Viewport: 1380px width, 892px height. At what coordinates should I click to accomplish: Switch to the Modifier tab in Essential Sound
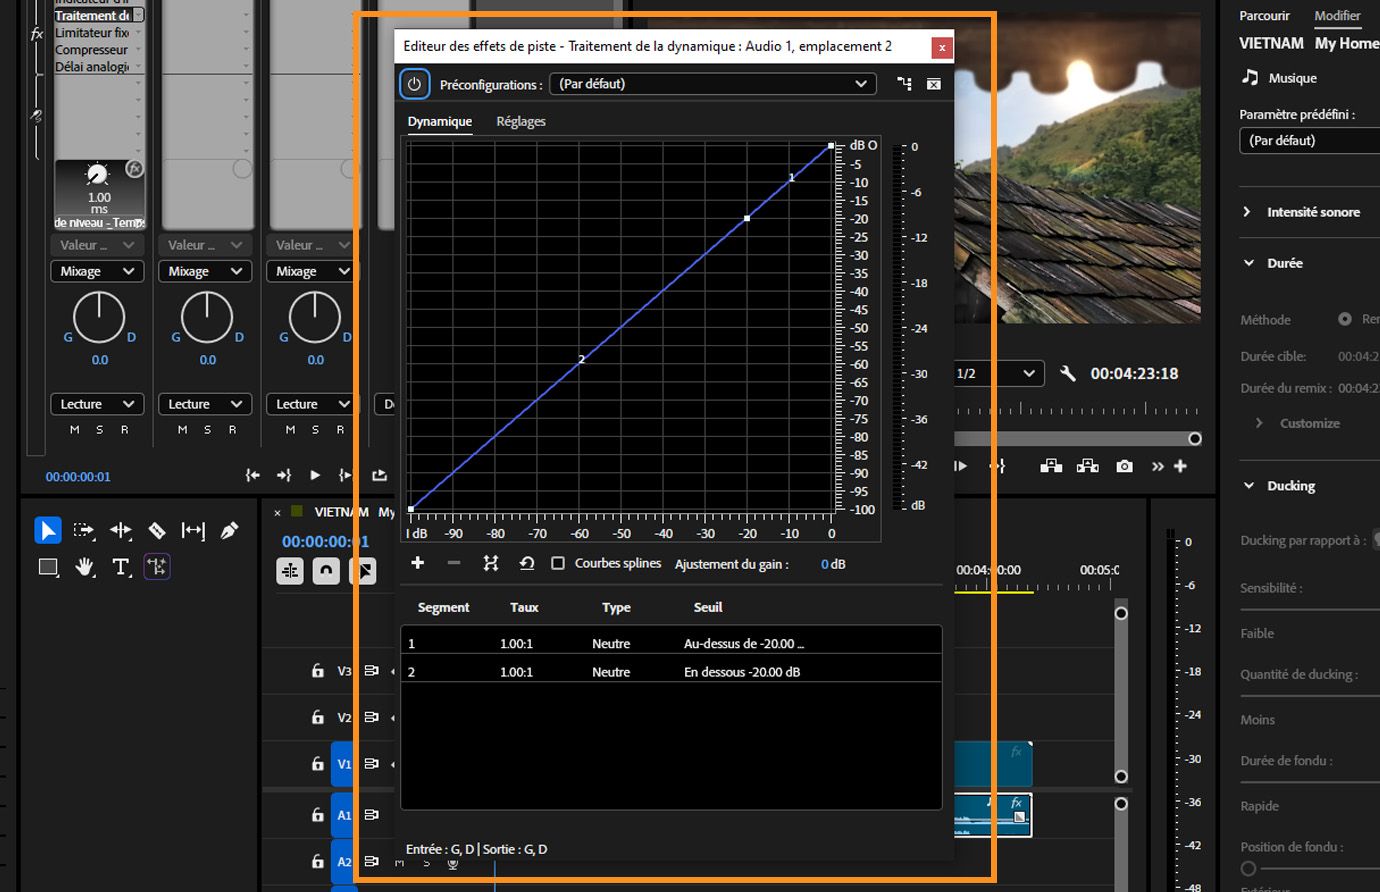coord(1337,15)
